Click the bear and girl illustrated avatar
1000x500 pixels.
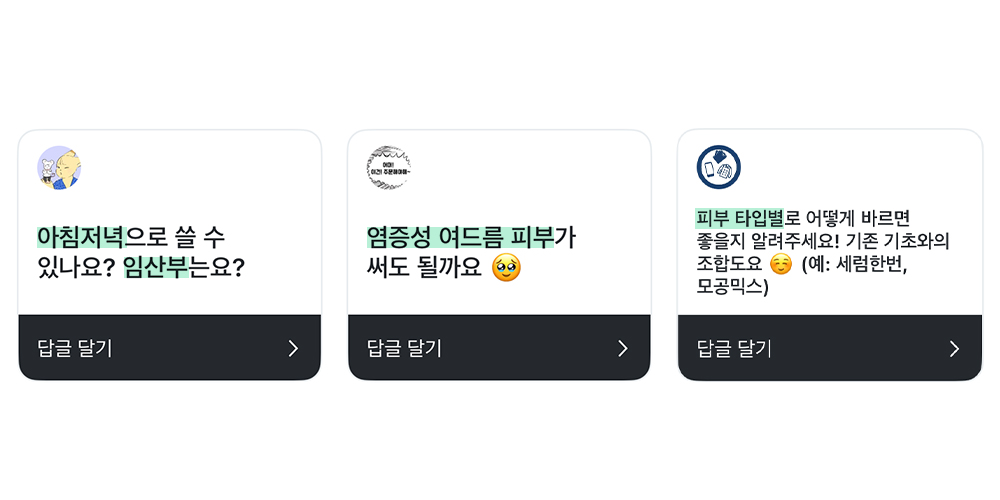(59, 168)
